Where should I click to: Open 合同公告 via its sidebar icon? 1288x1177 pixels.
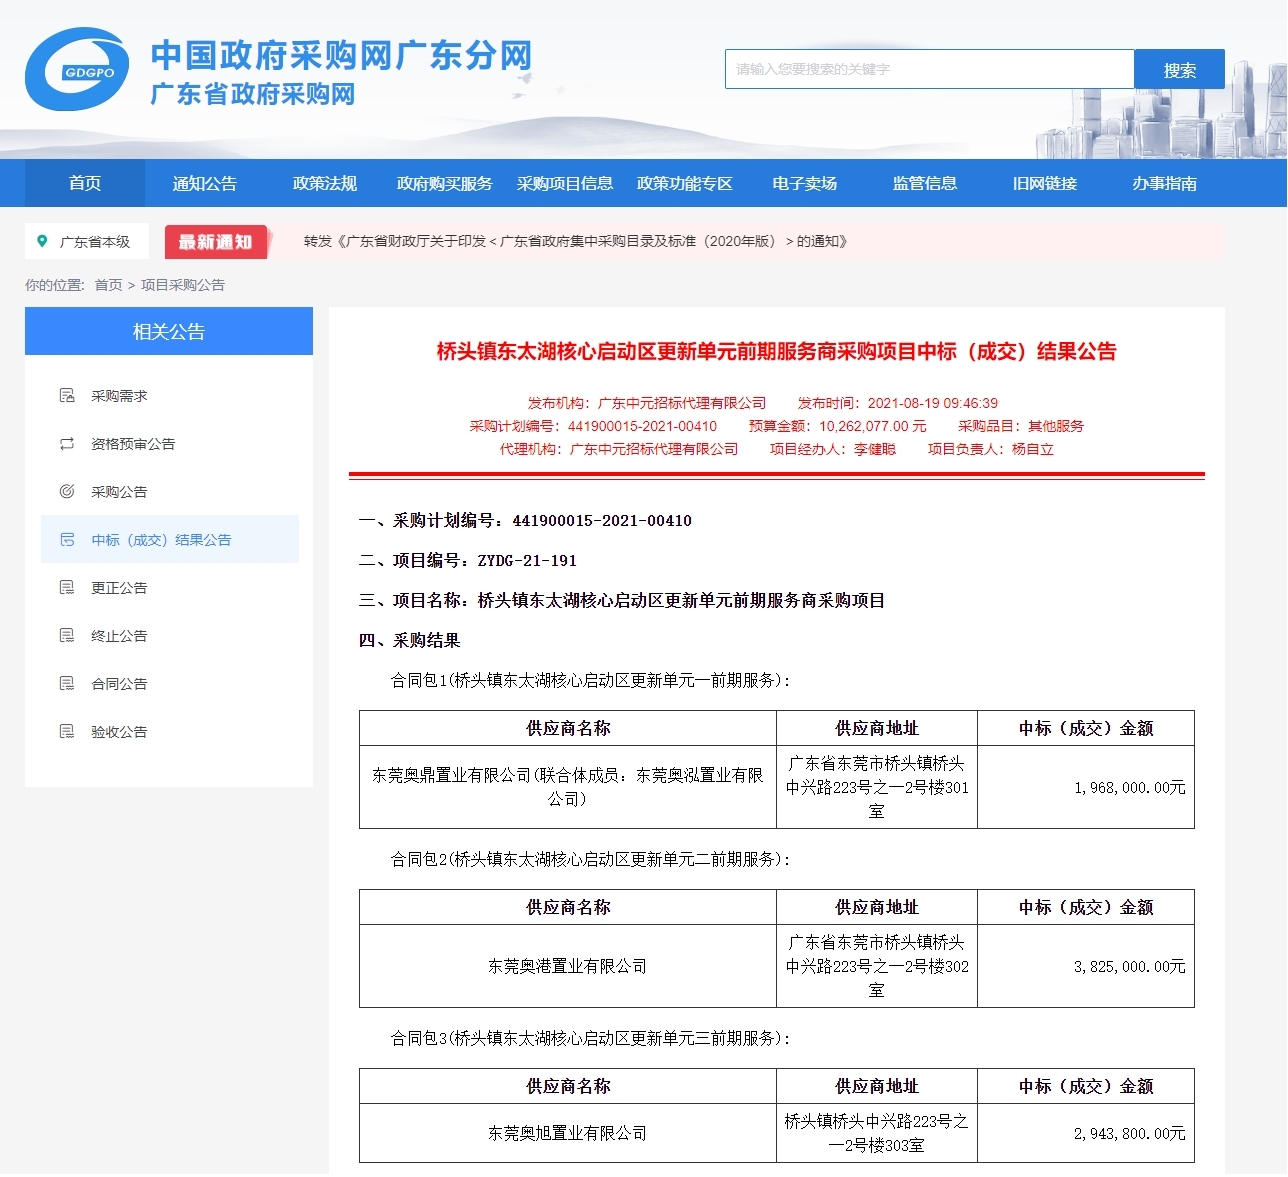coord(67,683)
